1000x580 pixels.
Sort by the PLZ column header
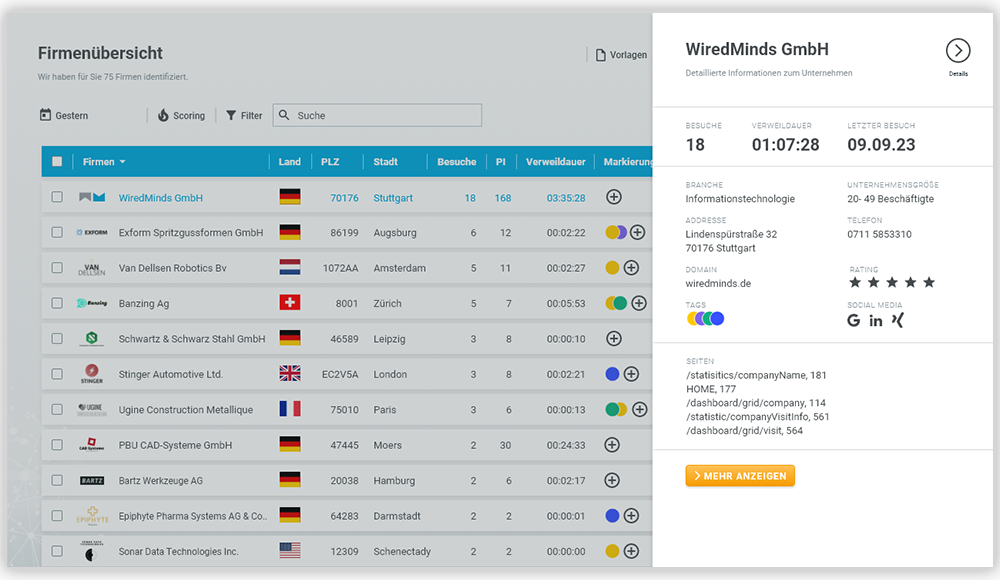tap(330, 161)
